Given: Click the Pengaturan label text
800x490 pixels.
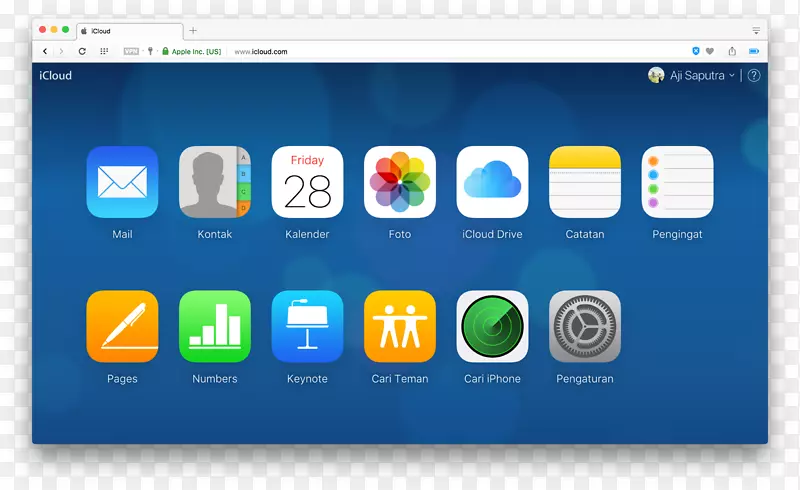Looking at the screenshot, I should (585, 379).
